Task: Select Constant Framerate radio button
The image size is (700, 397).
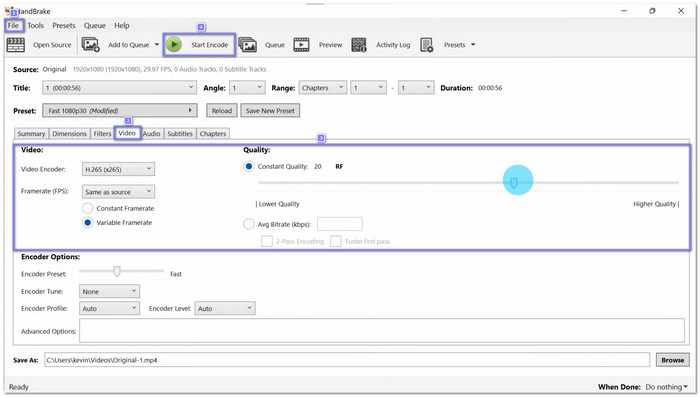Action: [88, 208]
